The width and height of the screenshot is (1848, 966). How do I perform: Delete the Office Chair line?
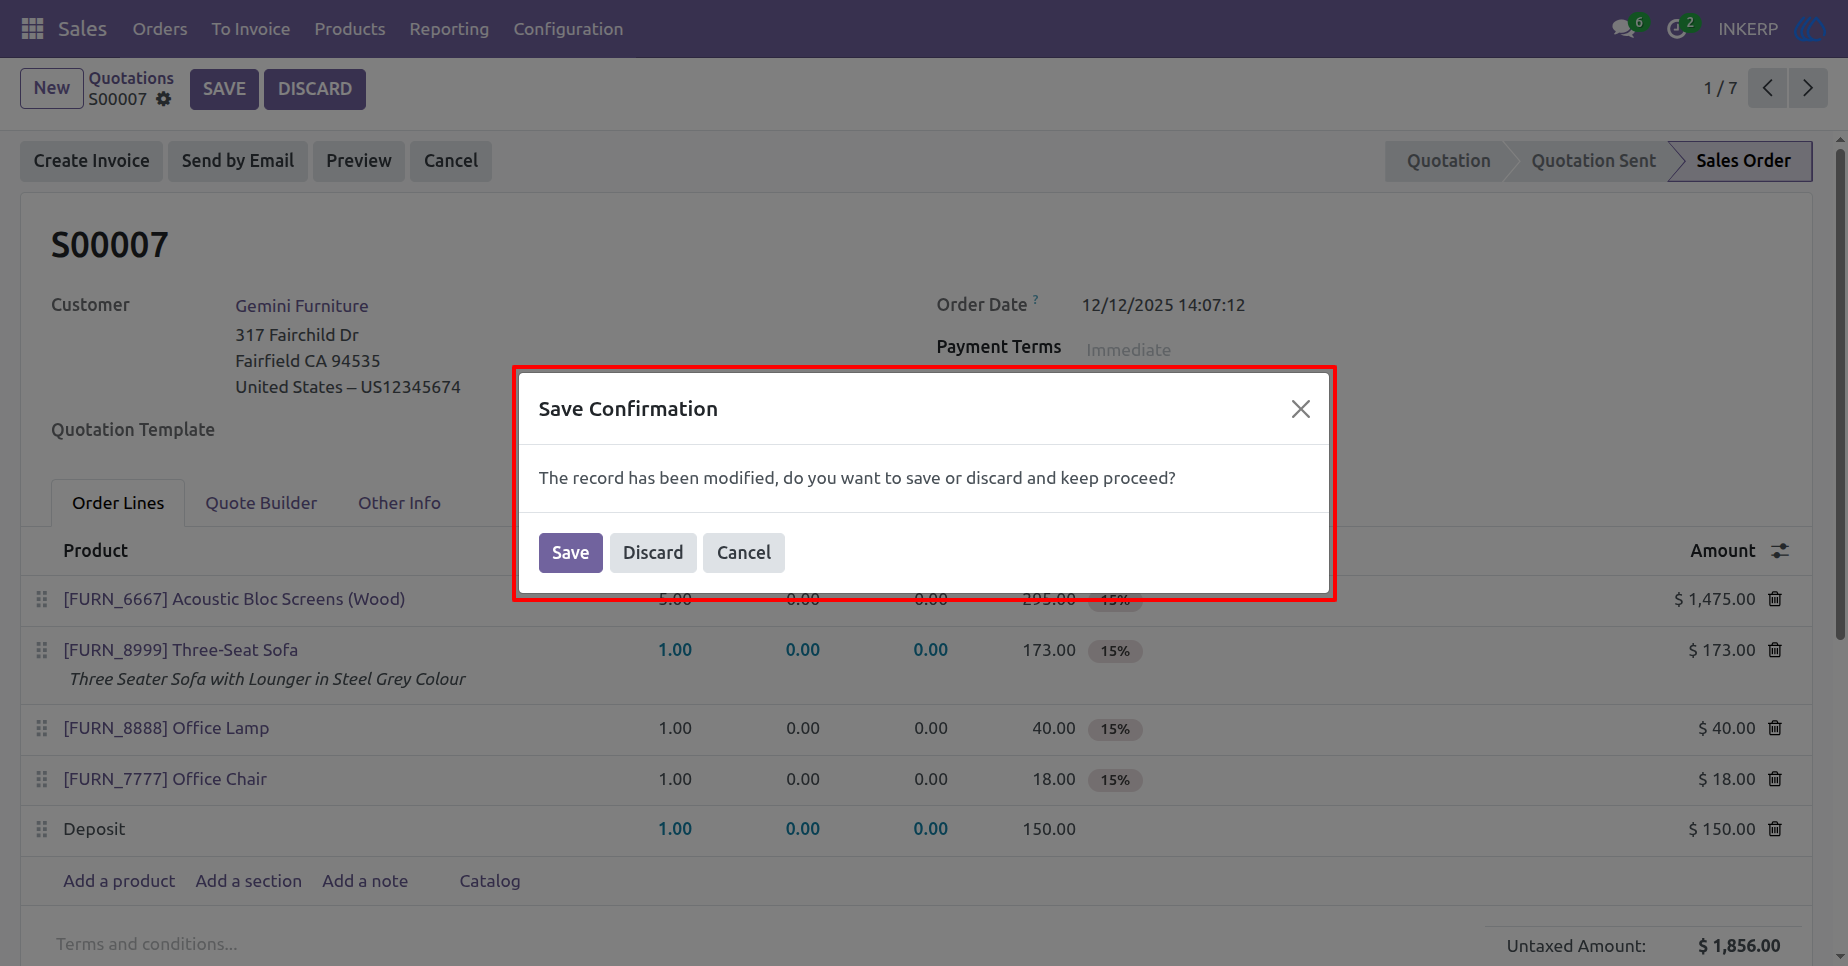1775,779
